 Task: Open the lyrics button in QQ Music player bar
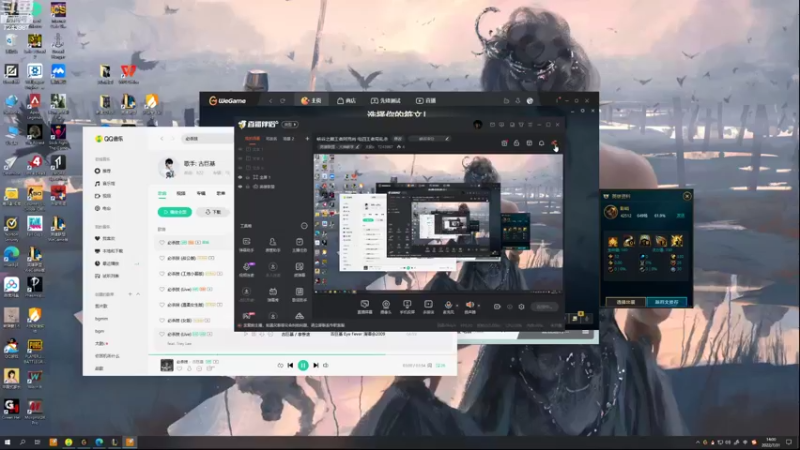(x=430, y=365)
